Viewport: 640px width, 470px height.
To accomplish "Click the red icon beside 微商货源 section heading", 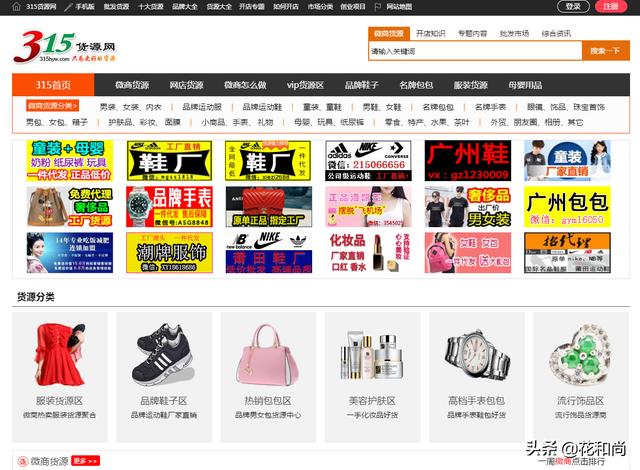I will coord(23,461).
